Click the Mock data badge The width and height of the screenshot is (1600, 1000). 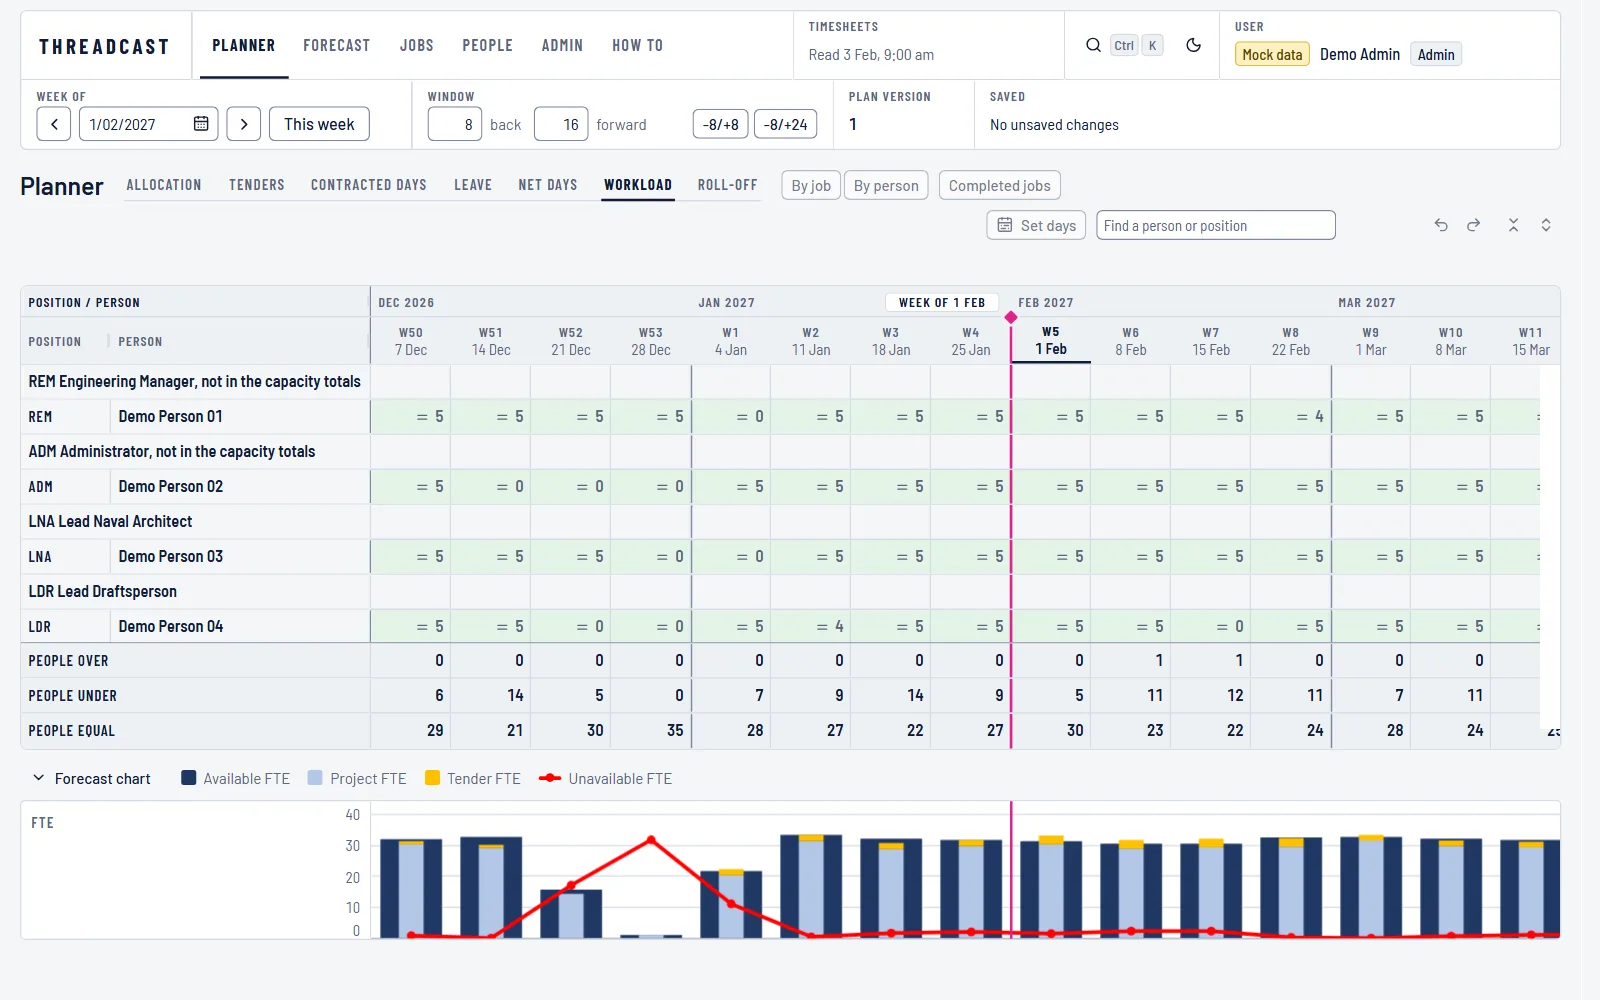point(1272,55)
